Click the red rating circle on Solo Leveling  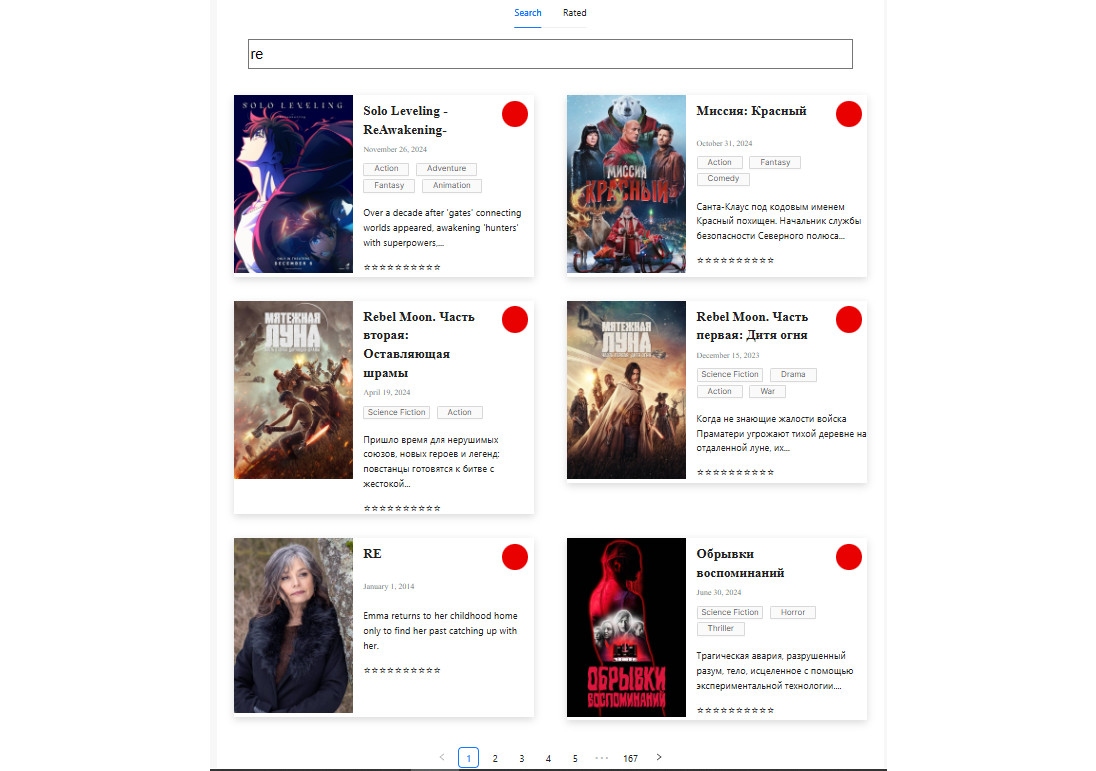(x=515, y=114)
